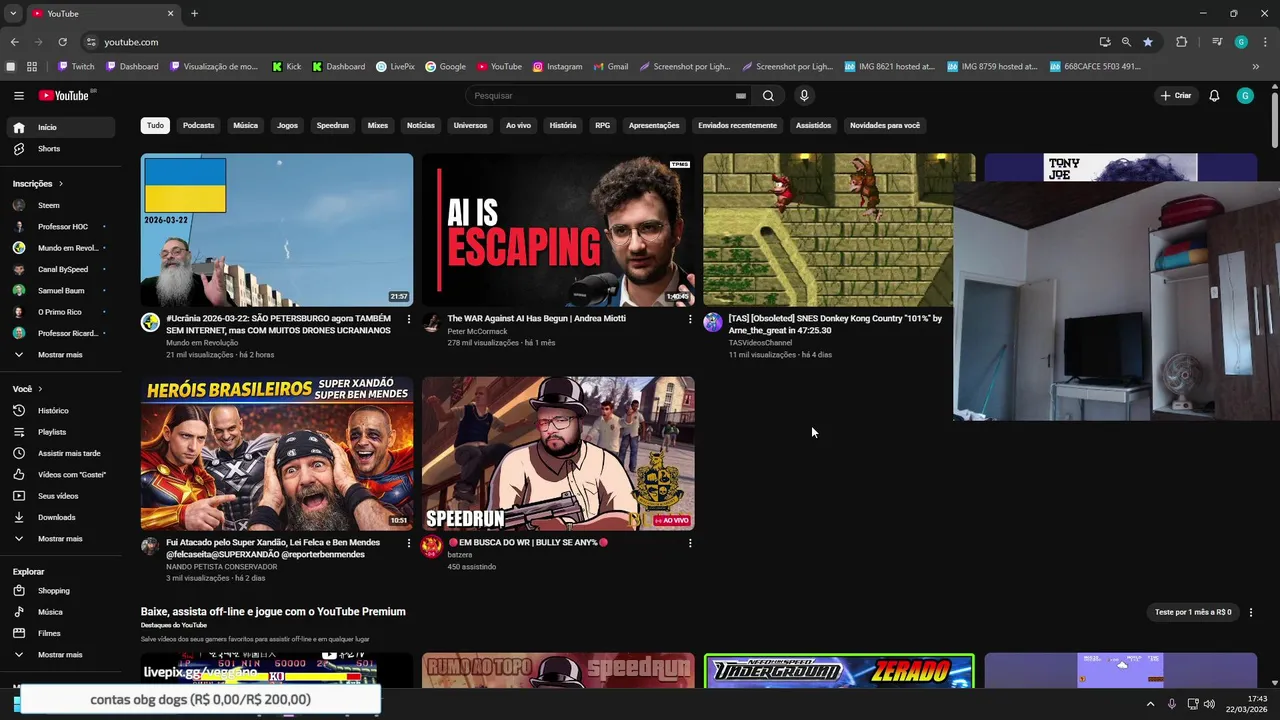The image size is (1280, 720).
Task: Open options menu for AI Has Begun video
Action: point(689,319)
